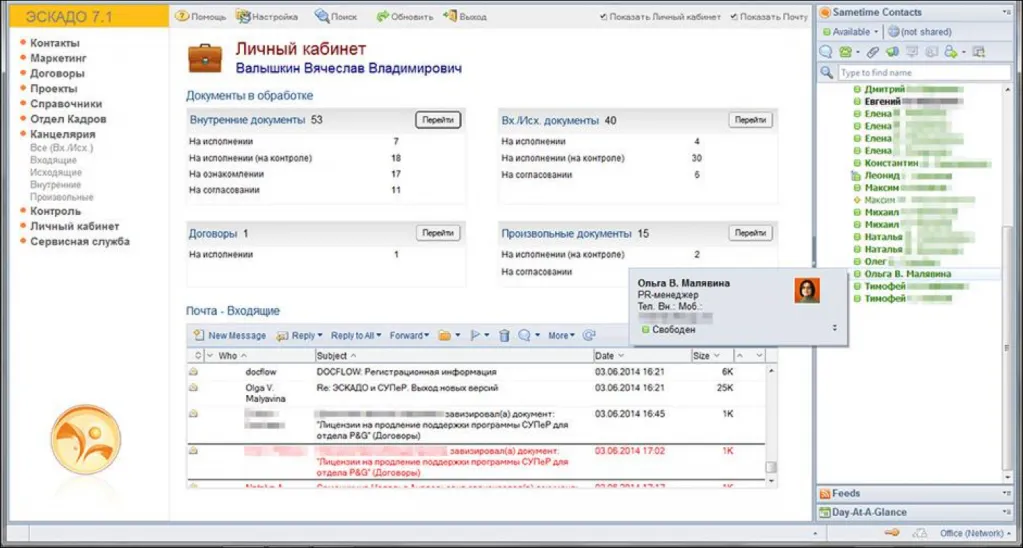
Task: Click the Sametime chat bubble icon
Action: tap(826, 52)
